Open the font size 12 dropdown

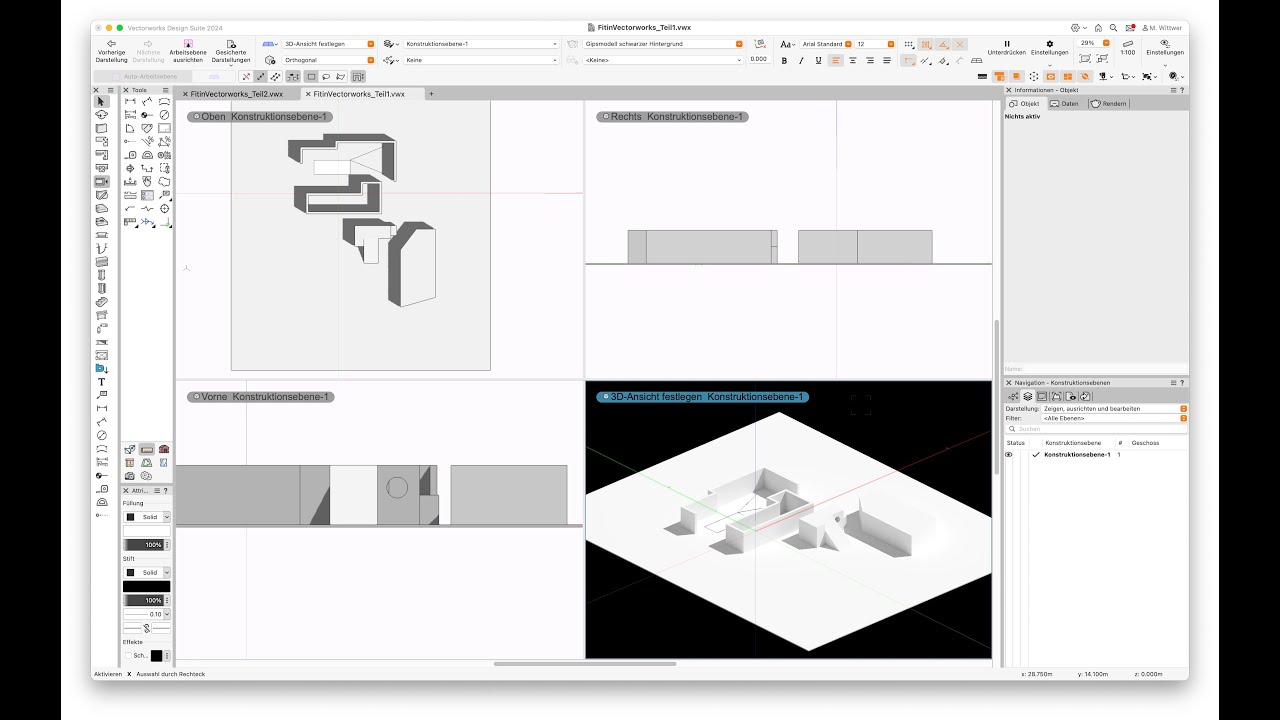click(875, 44)
